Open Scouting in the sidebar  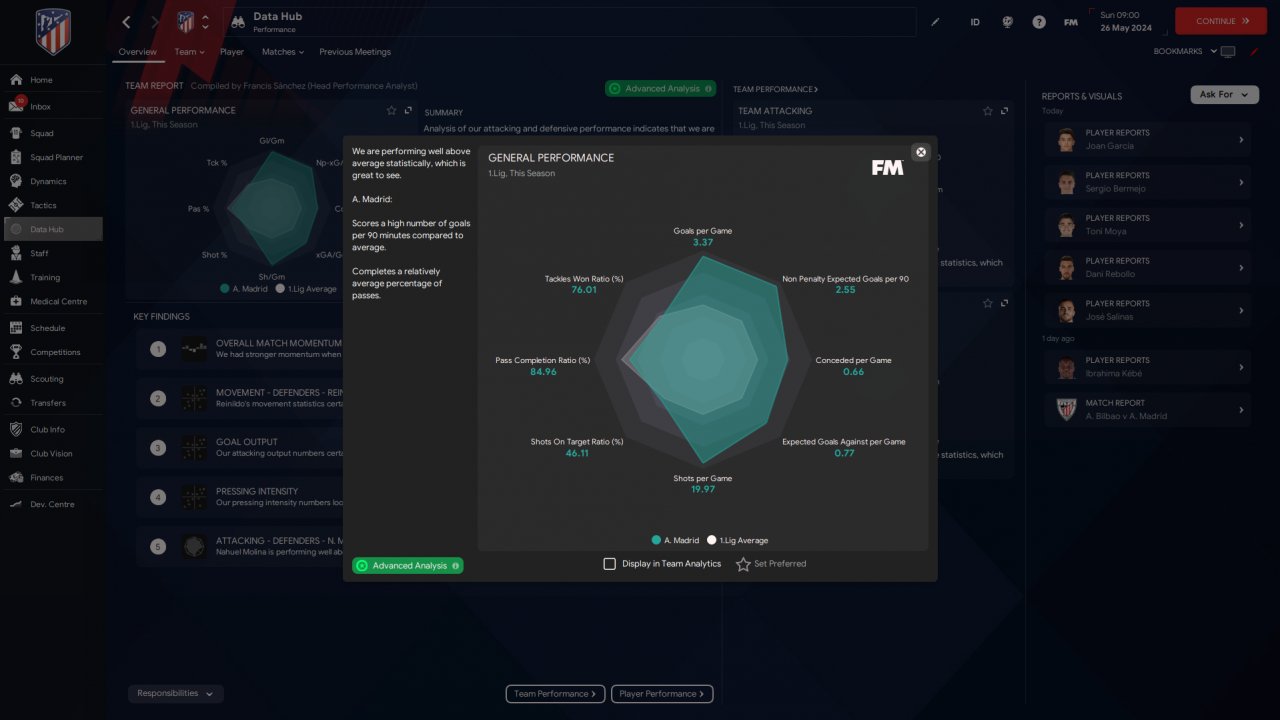coord(52,379)
